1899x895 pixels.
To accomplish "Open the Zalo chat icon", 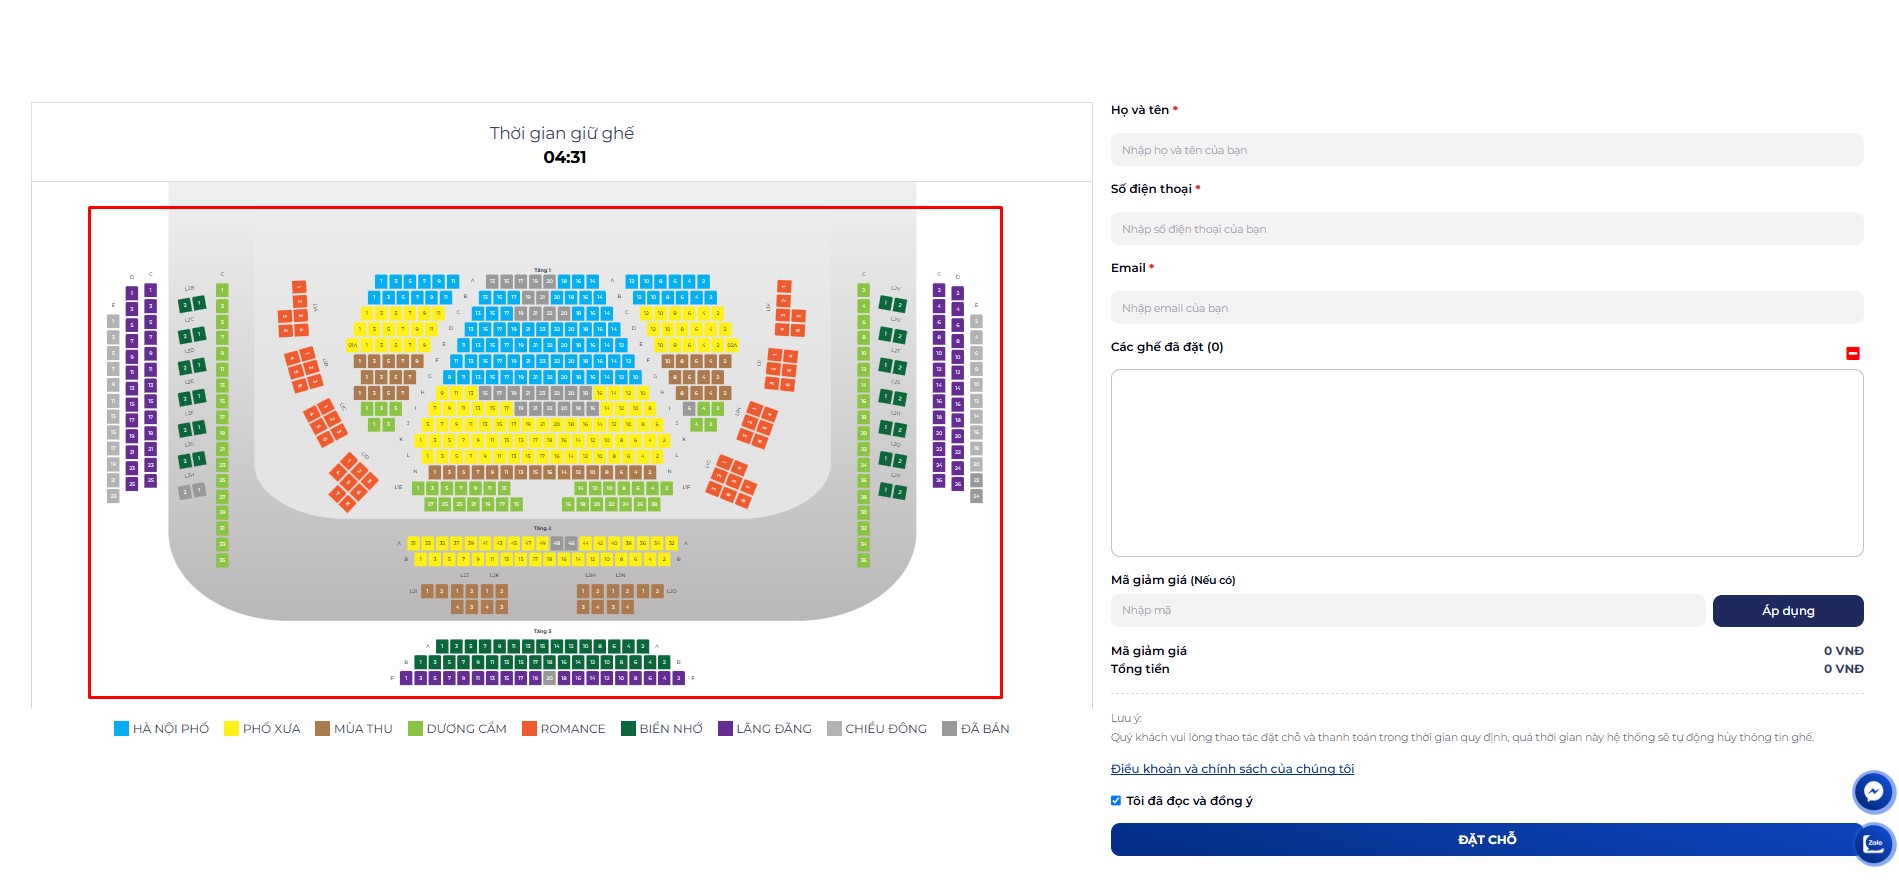I will click(1874, 844).
